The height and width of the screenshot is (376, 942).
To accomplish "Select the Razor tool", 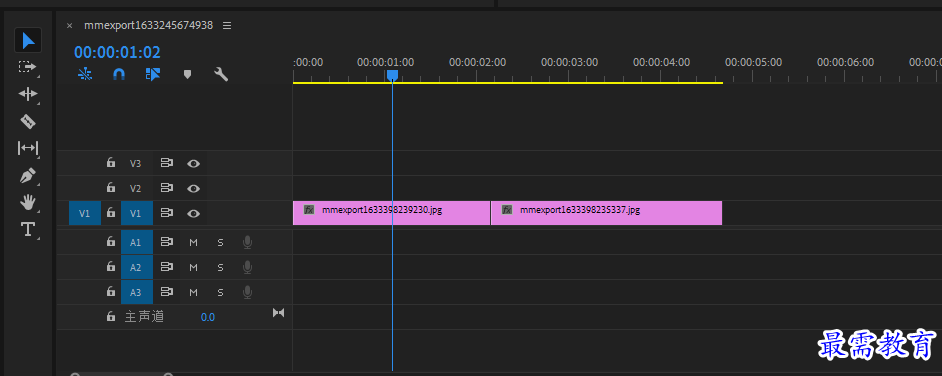I will coord(28,121).
